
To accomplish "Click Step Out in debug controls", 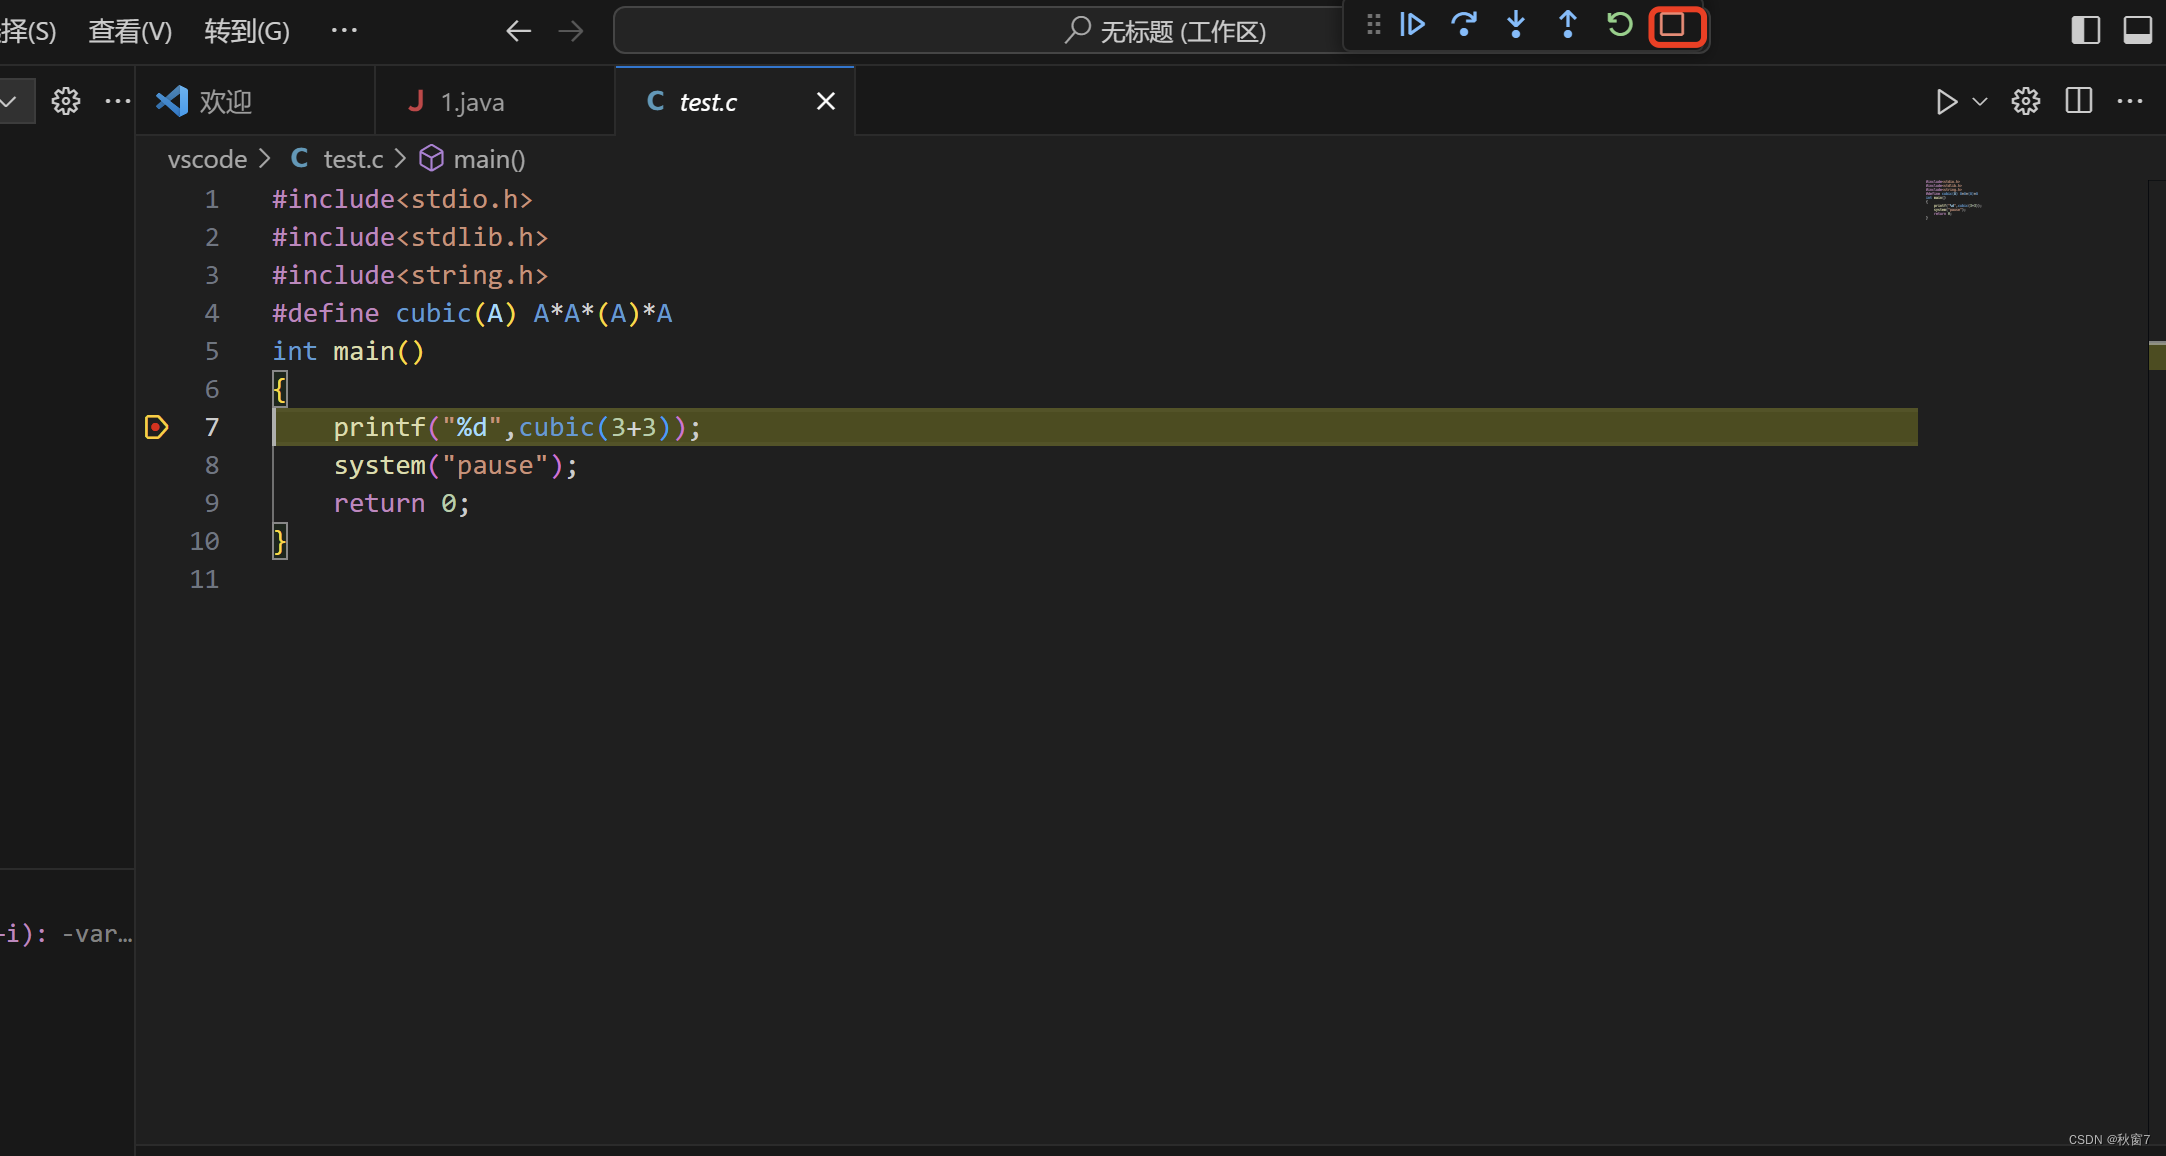I will point(1567,25).
